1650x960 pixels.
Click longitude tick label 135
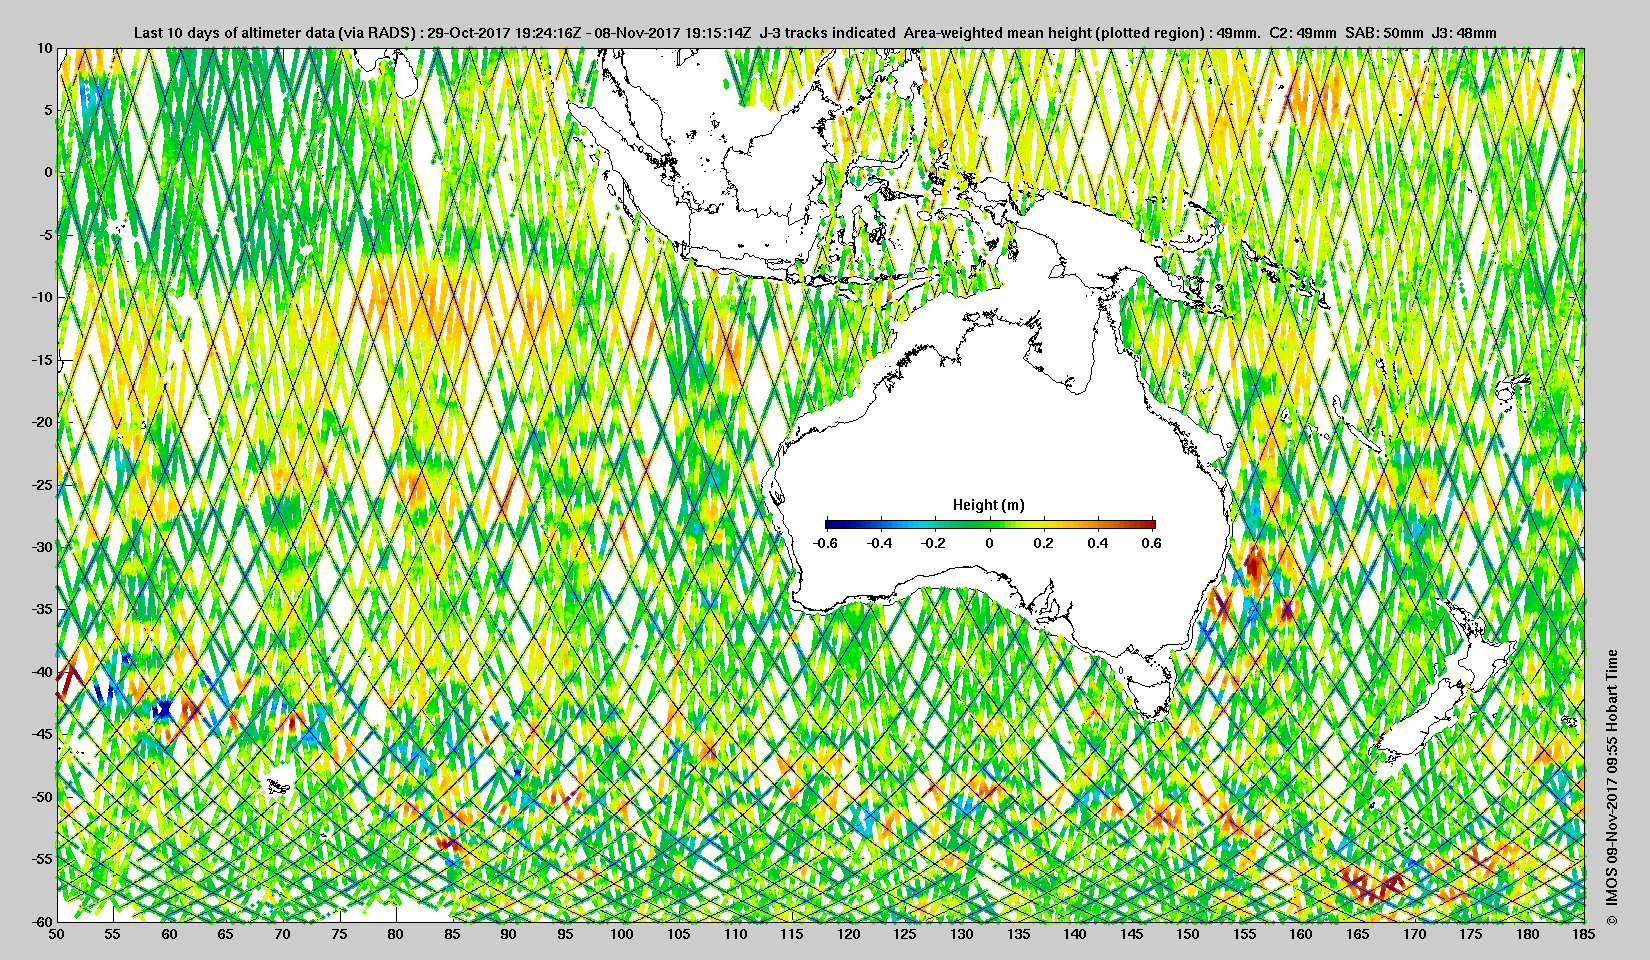[x=1018, y=935]
